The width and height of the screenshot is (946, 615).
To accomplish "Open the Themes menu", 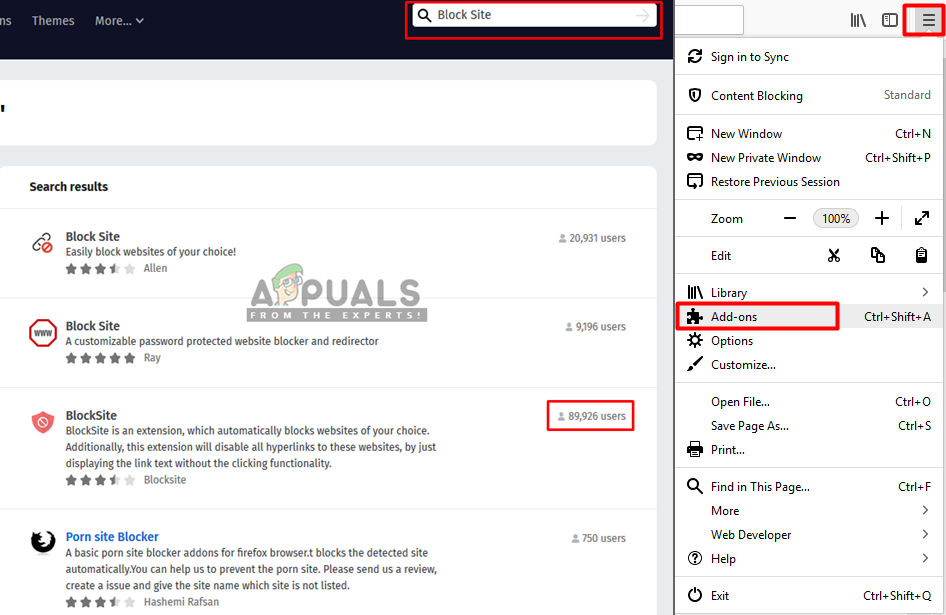I will coord(52,20).
